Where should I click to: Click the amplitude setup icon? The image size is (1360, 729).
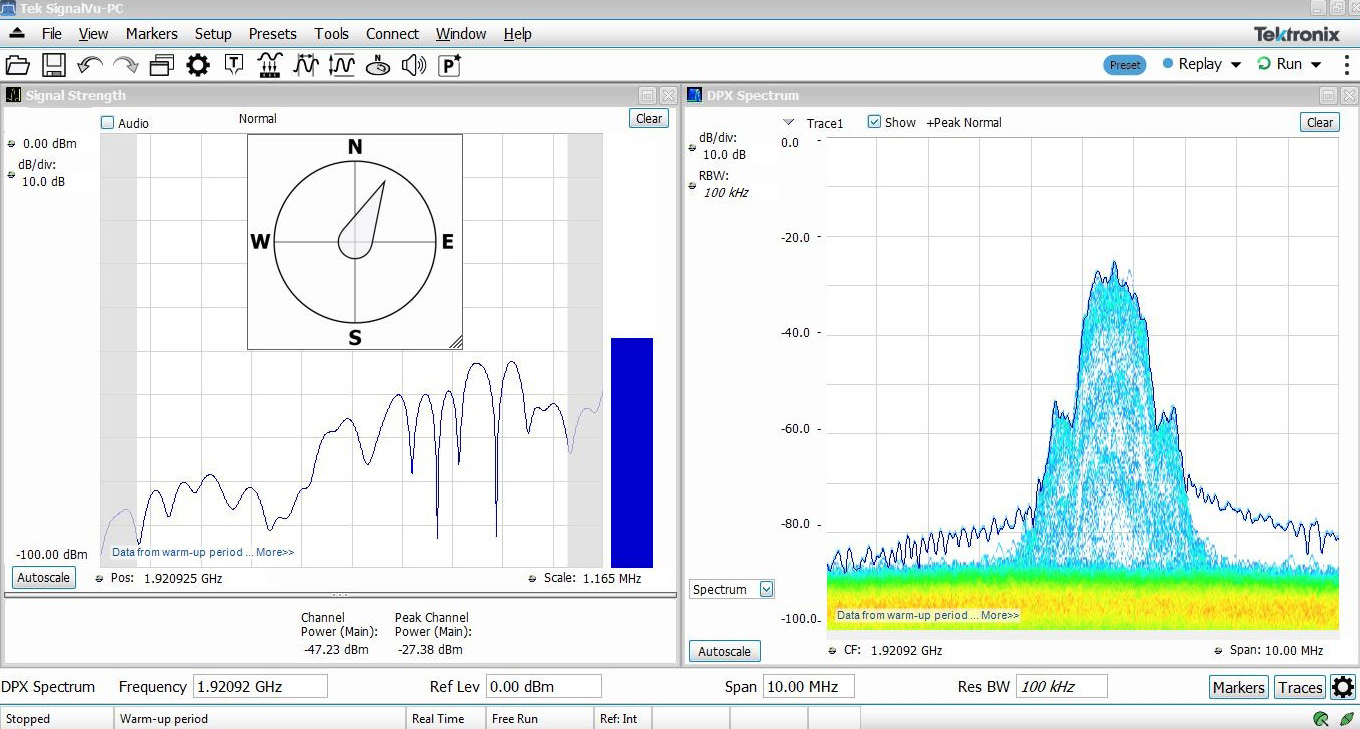pyautogui.click(x=341, y=64)
